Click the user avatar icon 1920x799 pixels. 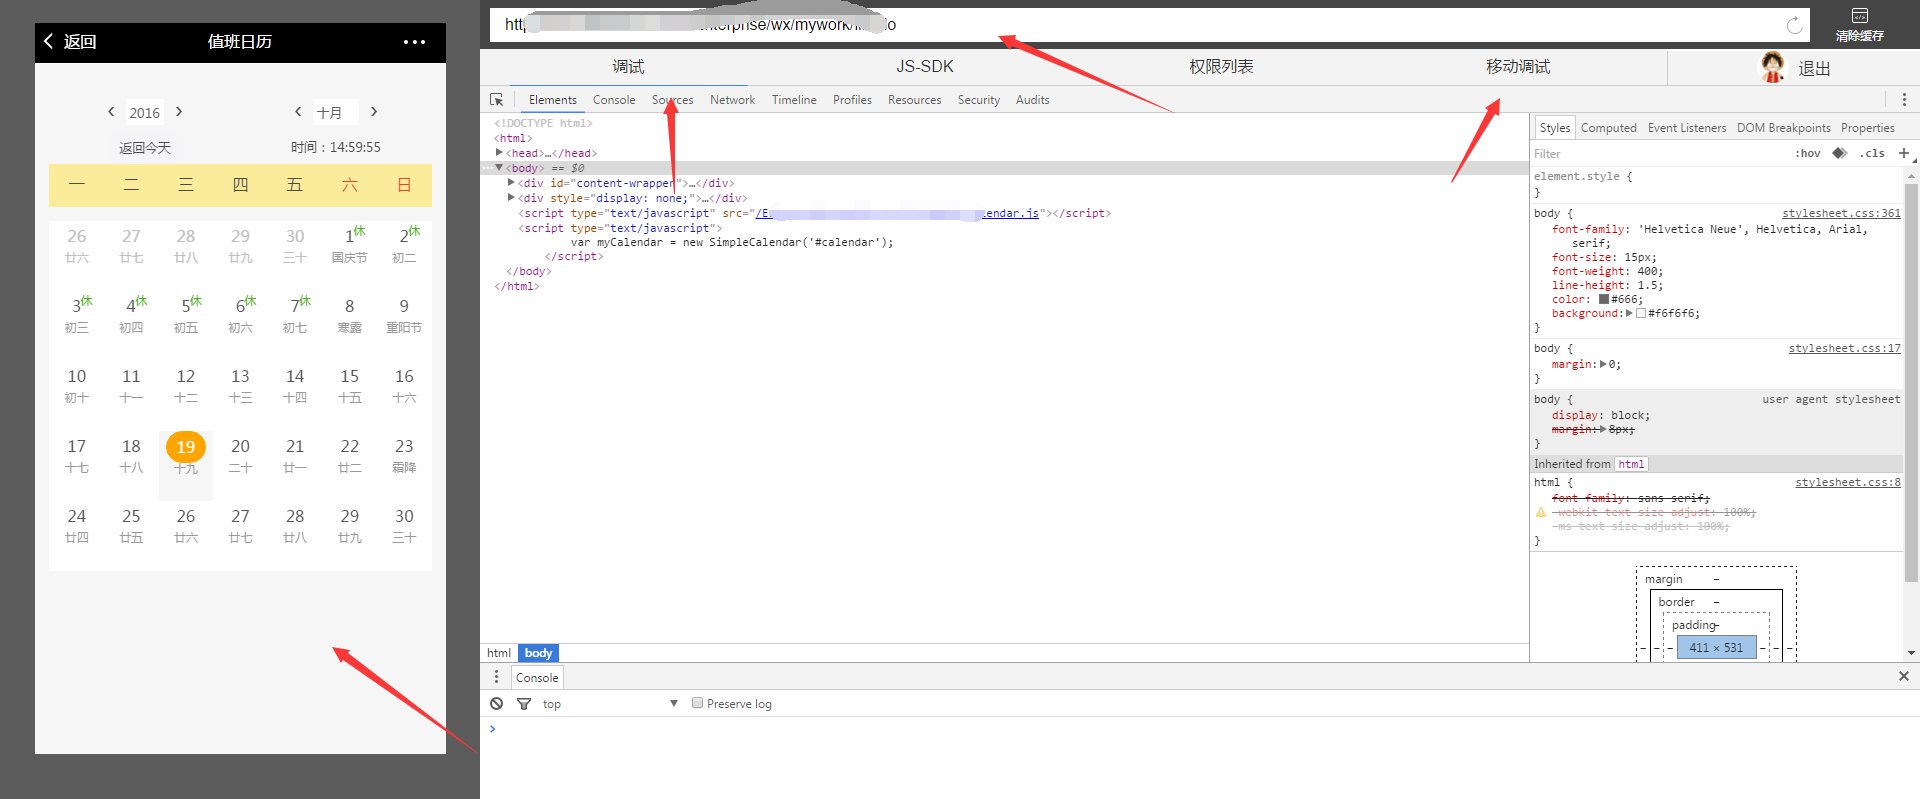point(1773,67)
